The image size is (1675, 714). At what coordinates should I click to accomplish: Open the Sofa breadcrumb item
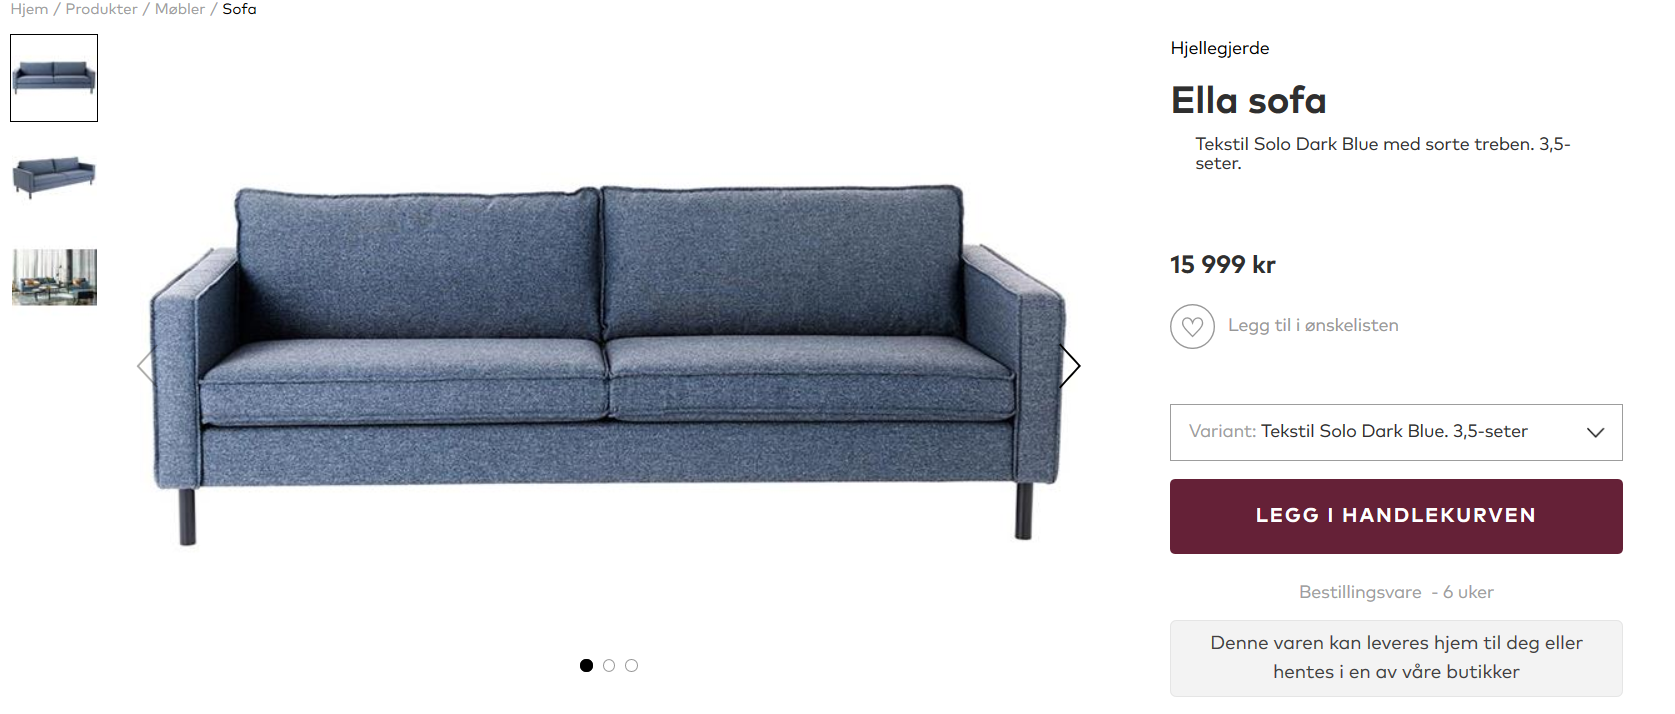(239, 9)
